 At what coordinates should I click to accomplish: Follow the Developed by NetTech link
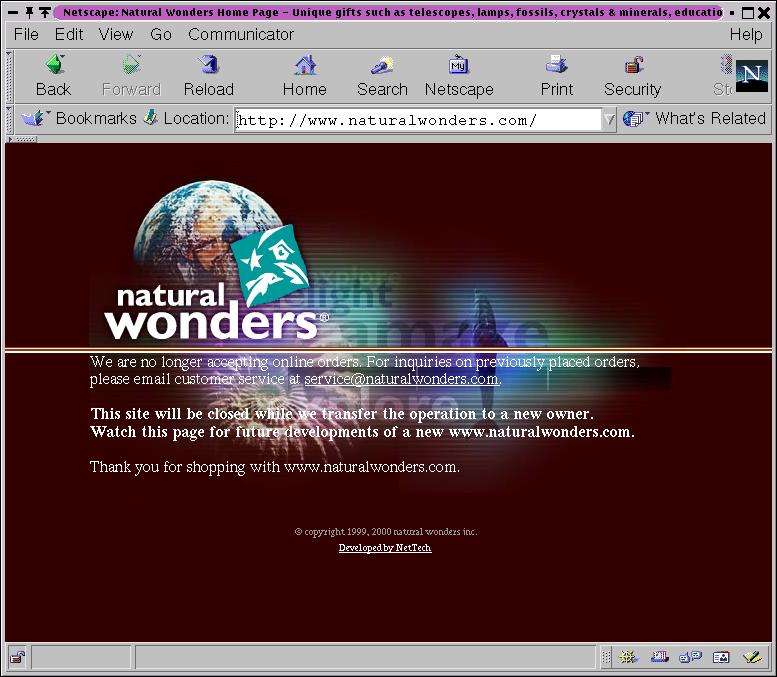(x=385, y=548)
